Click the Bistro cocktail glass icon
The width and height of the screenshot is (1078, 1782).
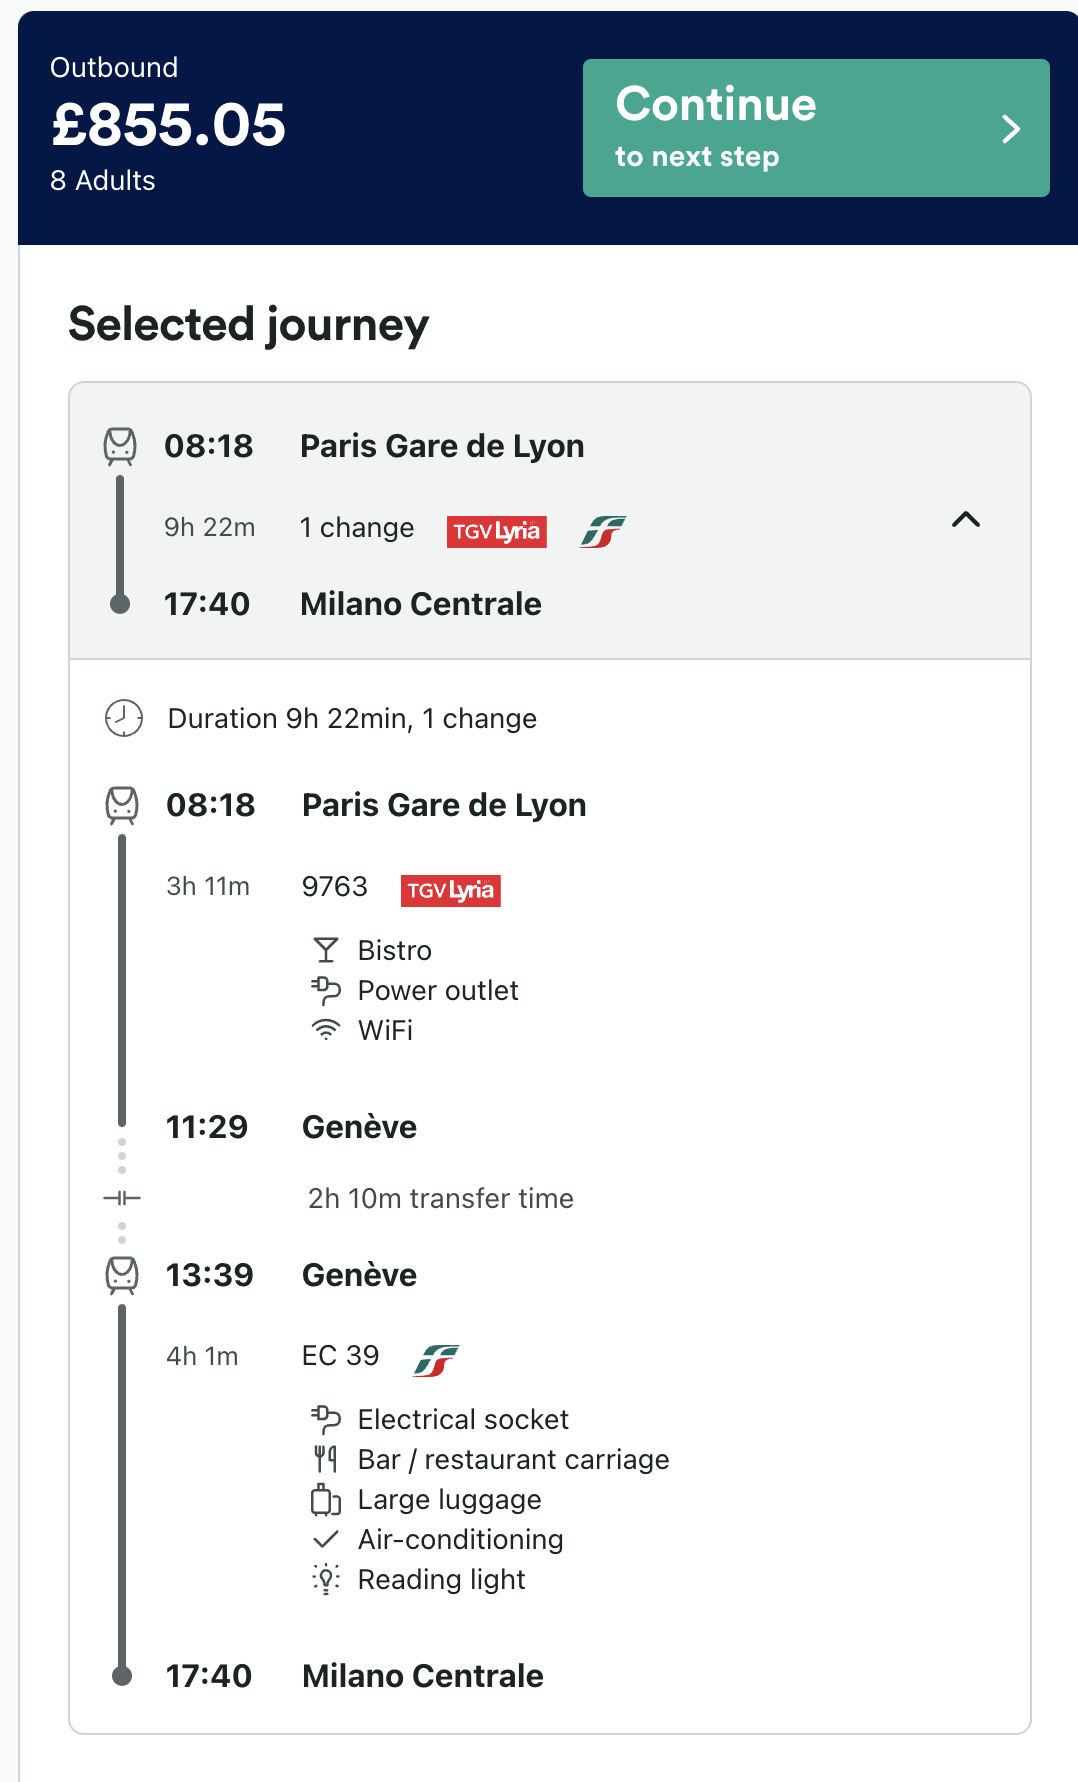[326, 950]
